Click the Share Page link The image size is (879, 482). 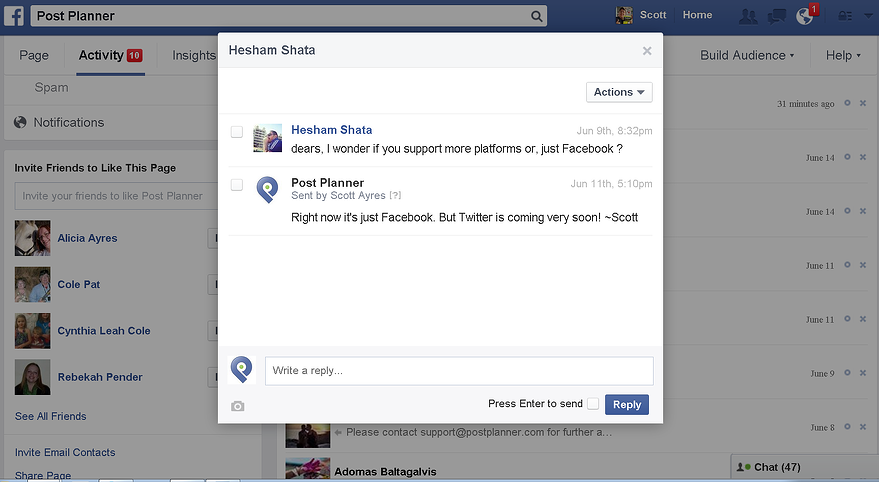[x=43, y=476]
